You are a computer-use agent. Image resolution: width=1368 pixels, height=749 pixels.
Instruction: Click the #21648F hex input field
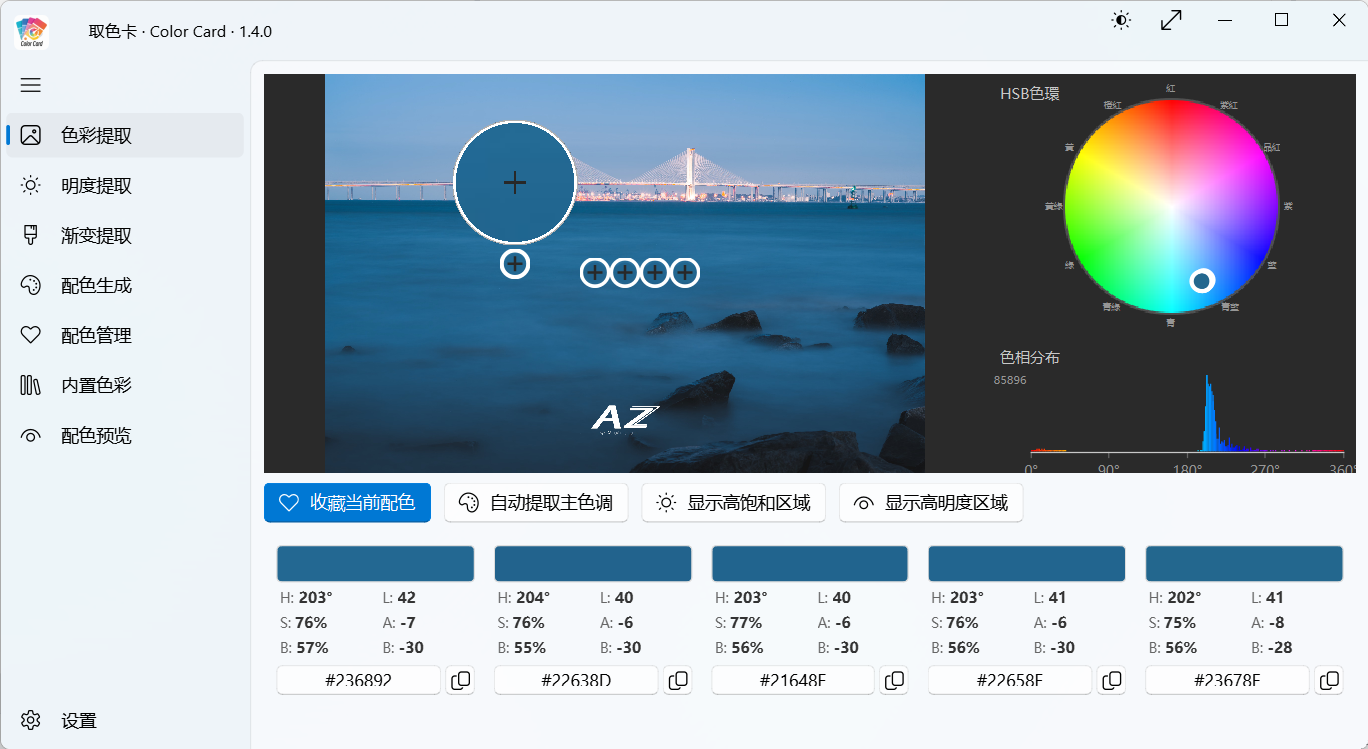(x=793, y=681)
